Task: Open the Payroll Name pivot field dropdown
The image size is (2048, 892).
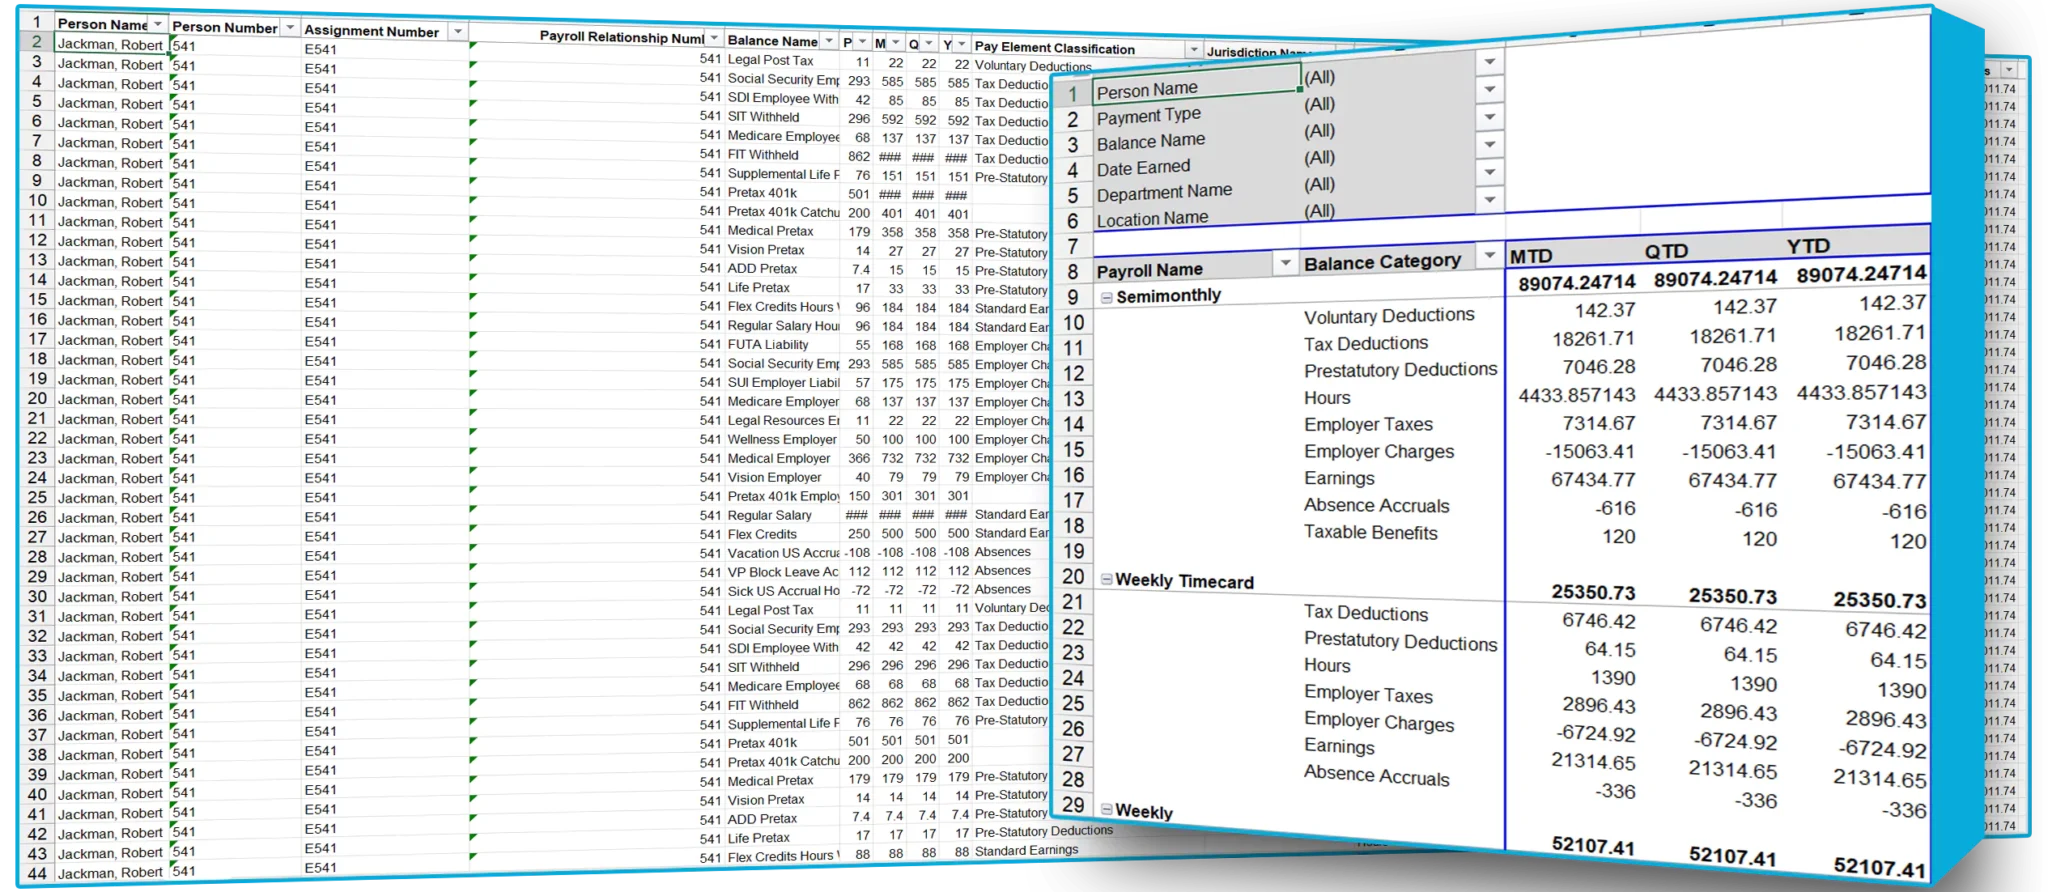Action: 1285,264
